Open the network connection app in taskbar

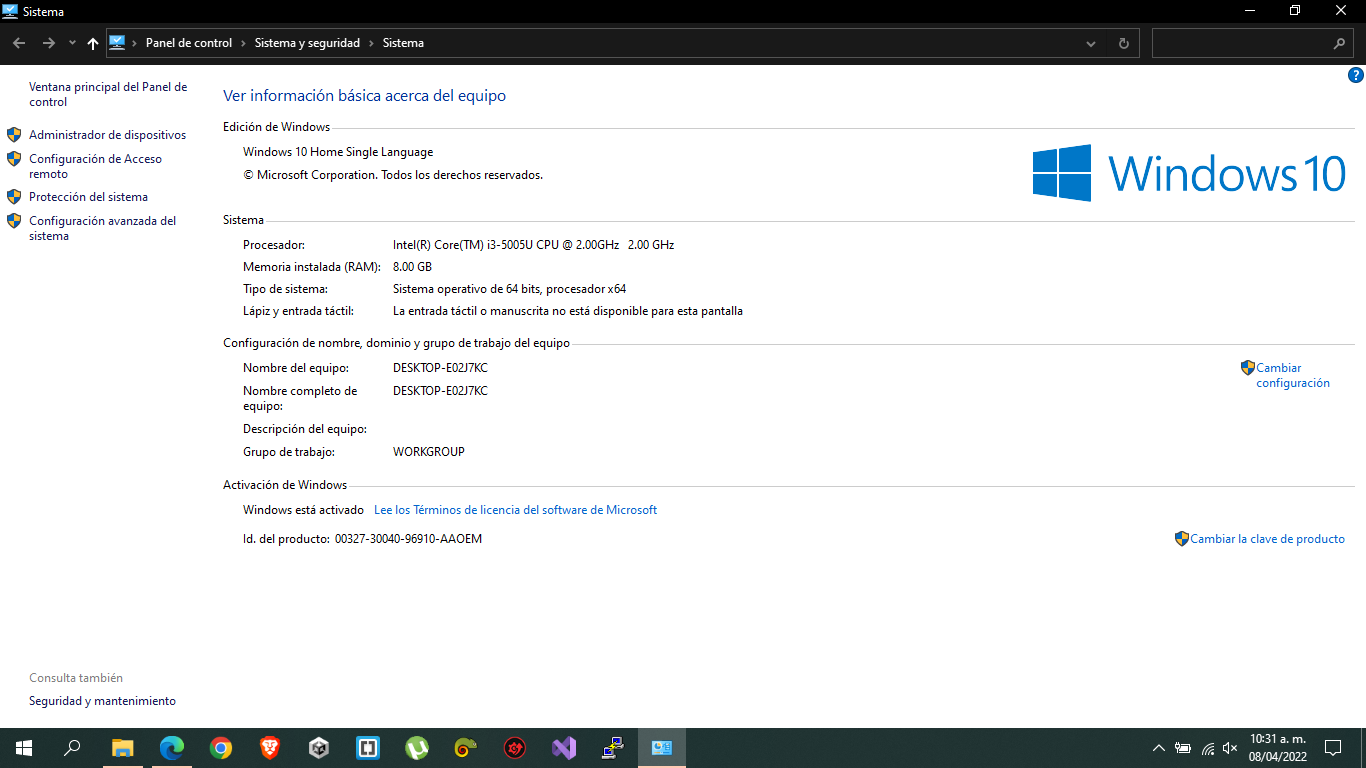click(613, 747)
